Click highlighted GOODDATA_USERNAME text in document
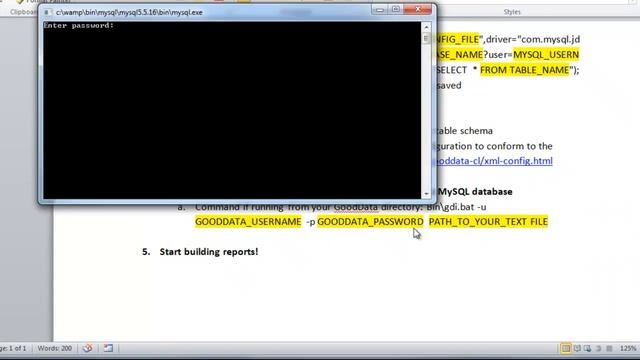The height and width of the screenshot is (360, 640). coord(248,222)
